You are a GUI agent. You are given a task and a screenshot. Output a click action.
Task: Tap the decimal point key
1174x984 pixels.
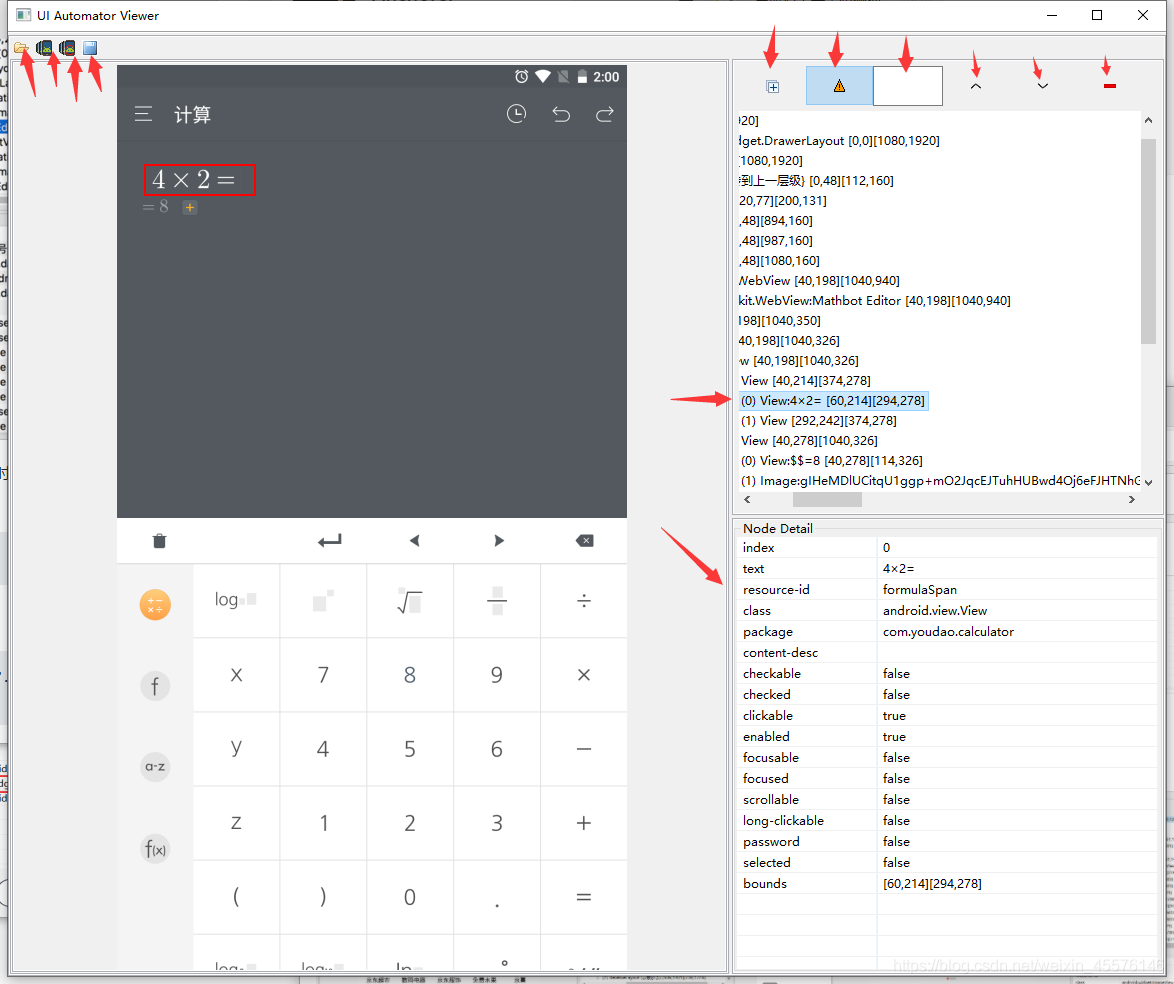click(x=497, y=897)
